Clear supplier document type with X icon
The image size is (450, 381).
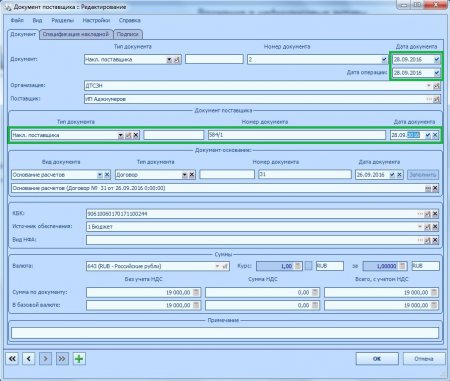click(x=136, y=135)
